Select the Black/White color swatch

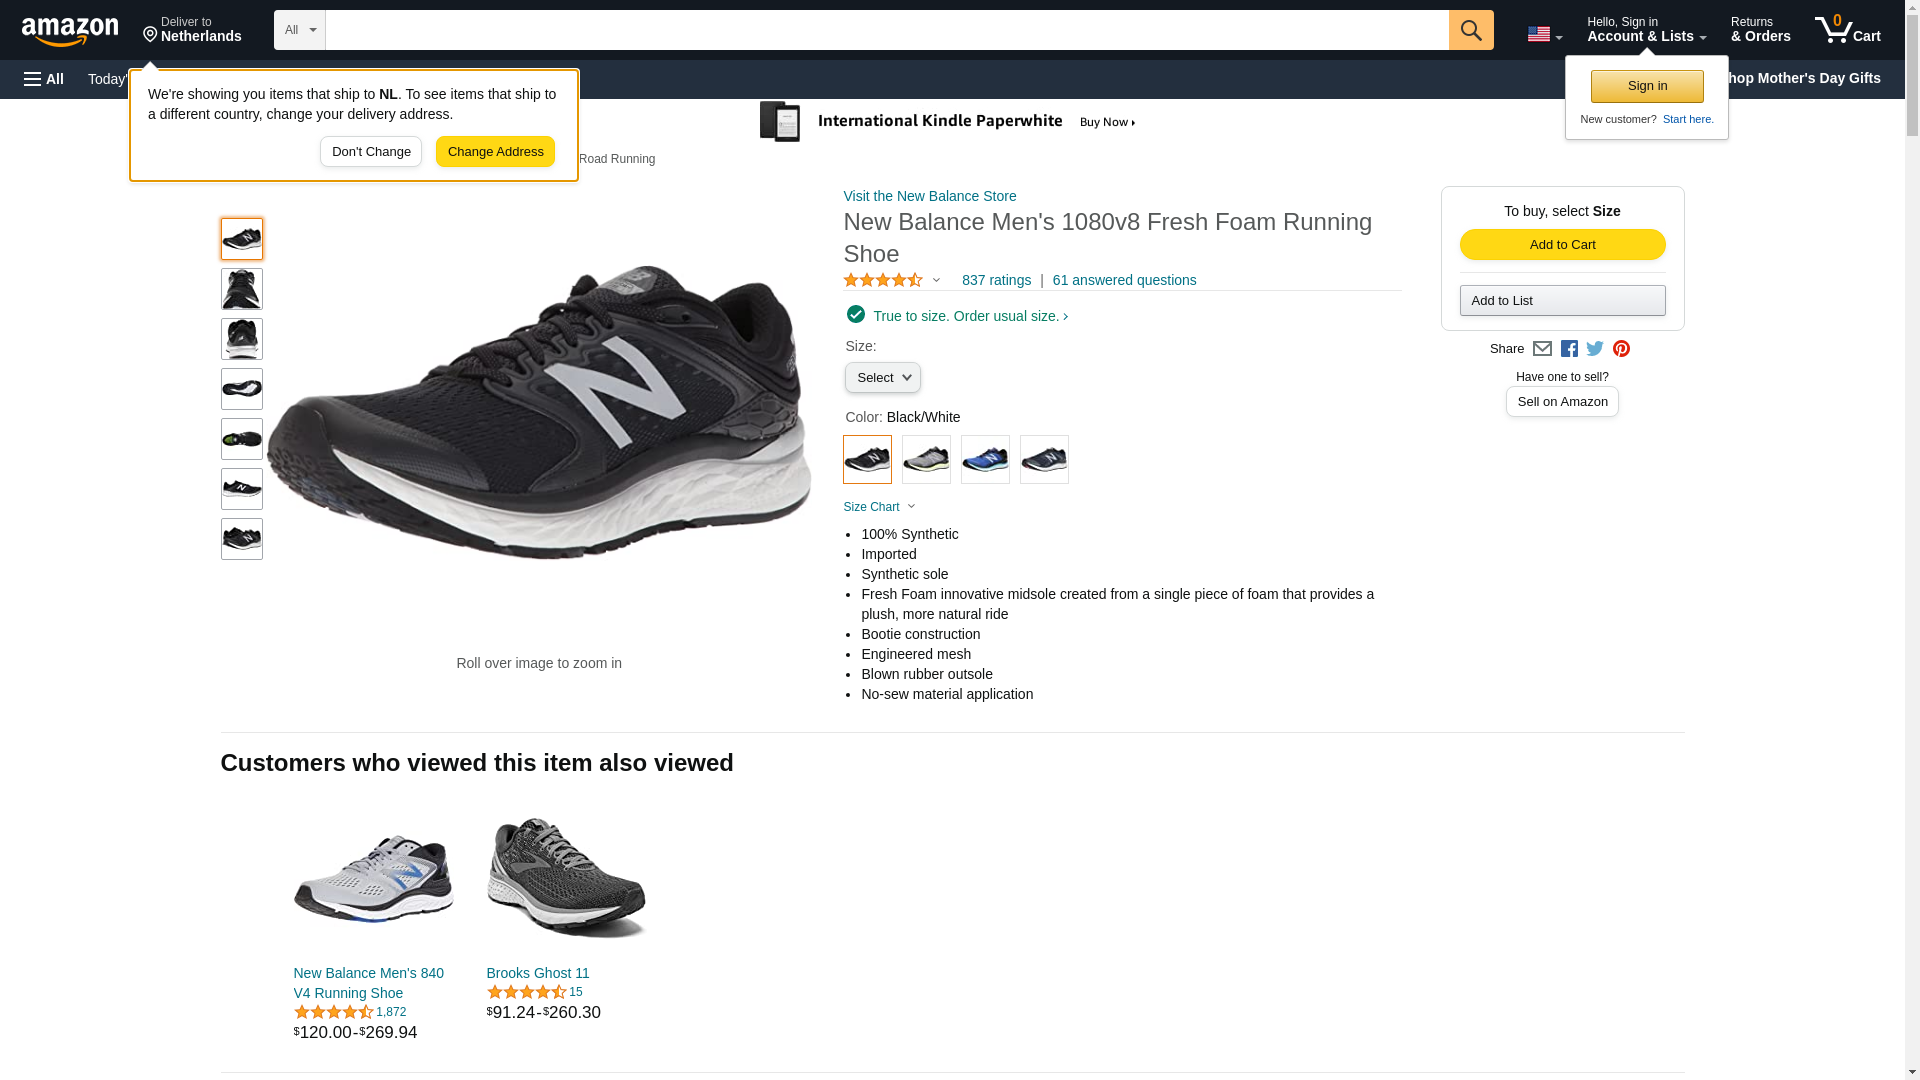[867, 460]
